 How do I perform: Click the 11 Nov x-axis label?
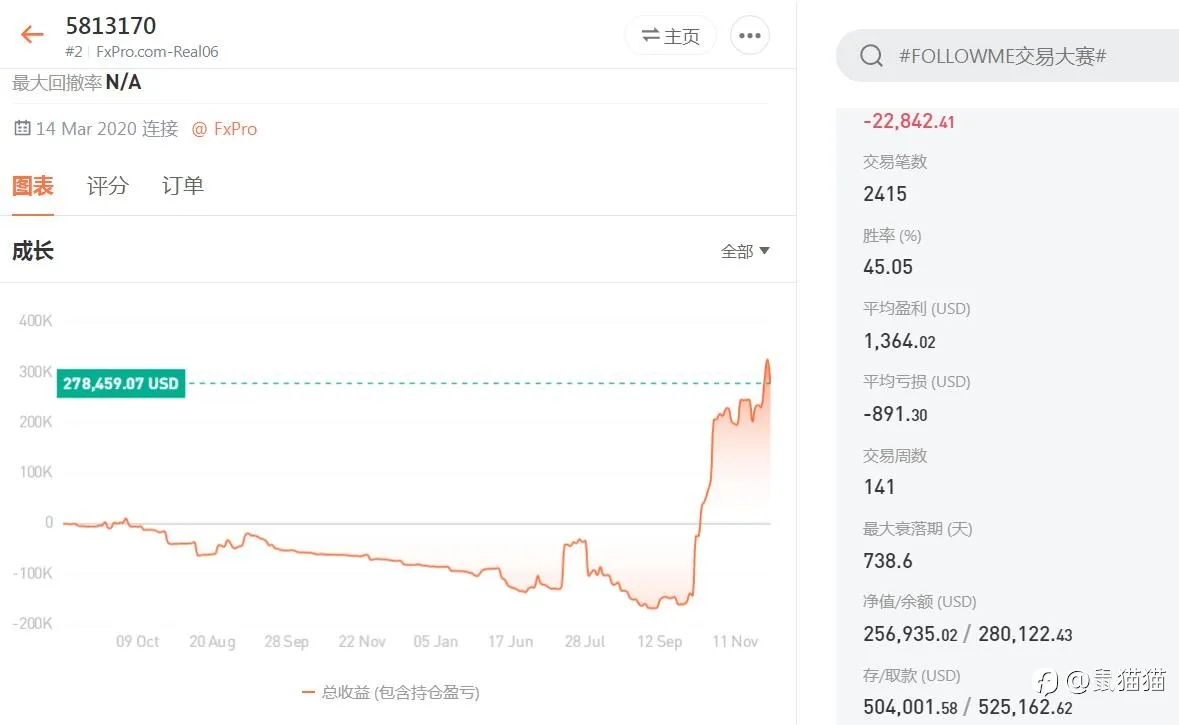(735, 642)
